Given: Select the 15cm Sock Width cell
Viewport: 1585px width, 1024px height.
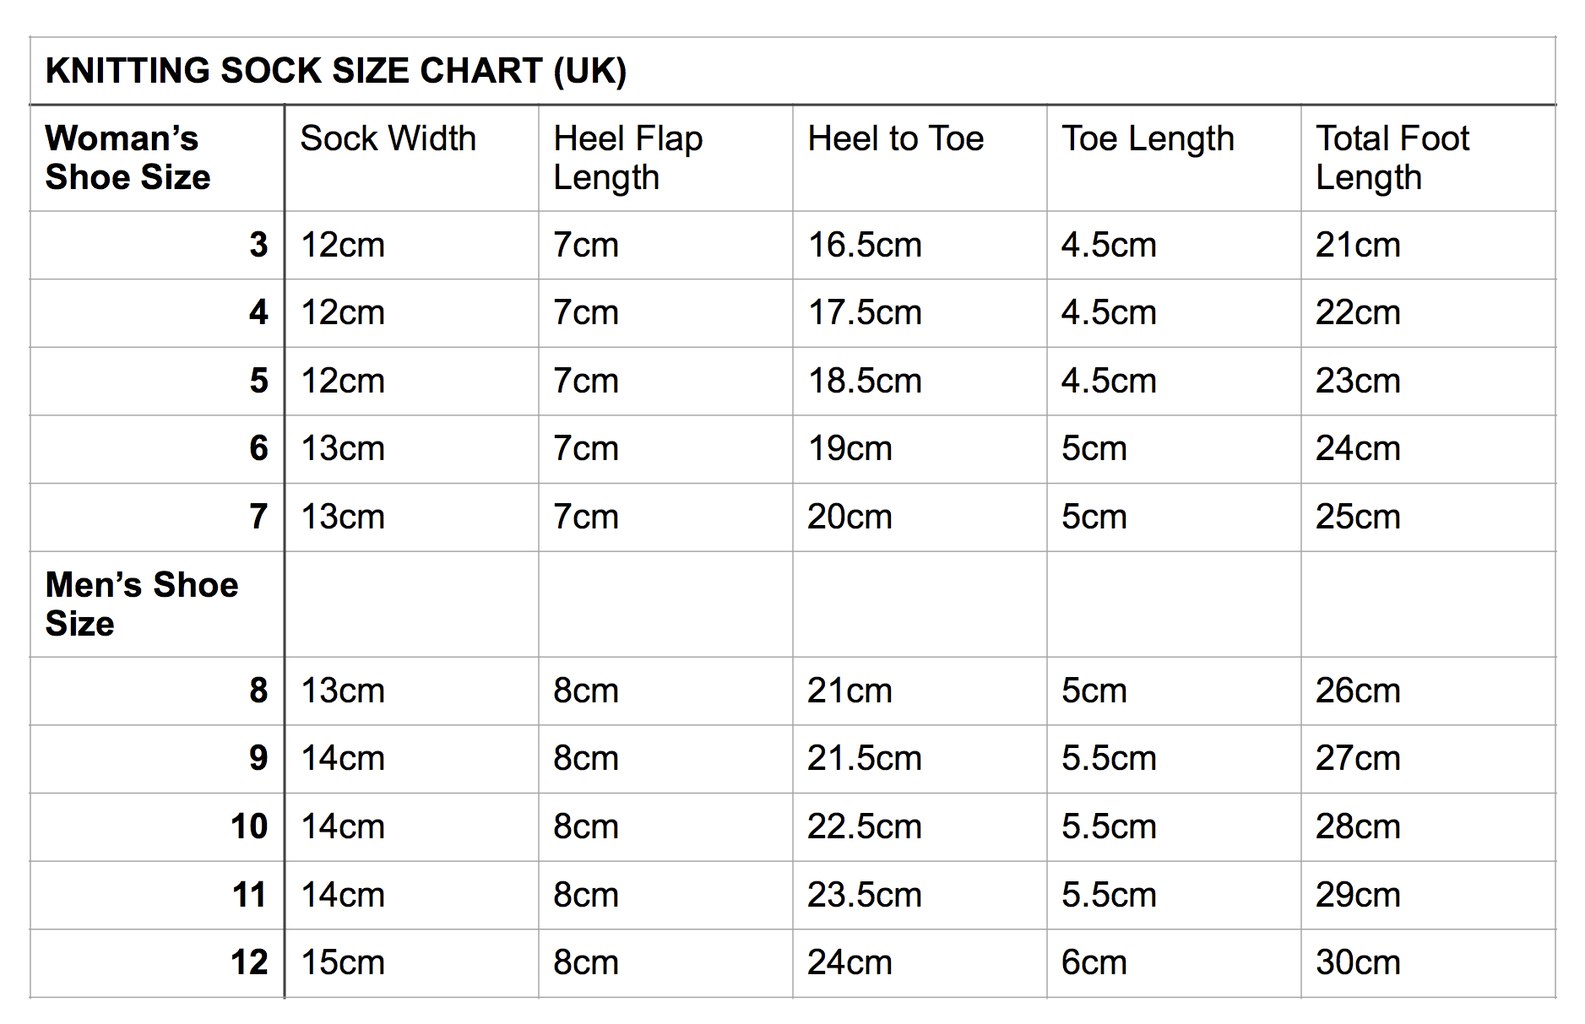Looking at the screenshot, I should (x=342, y=963).
